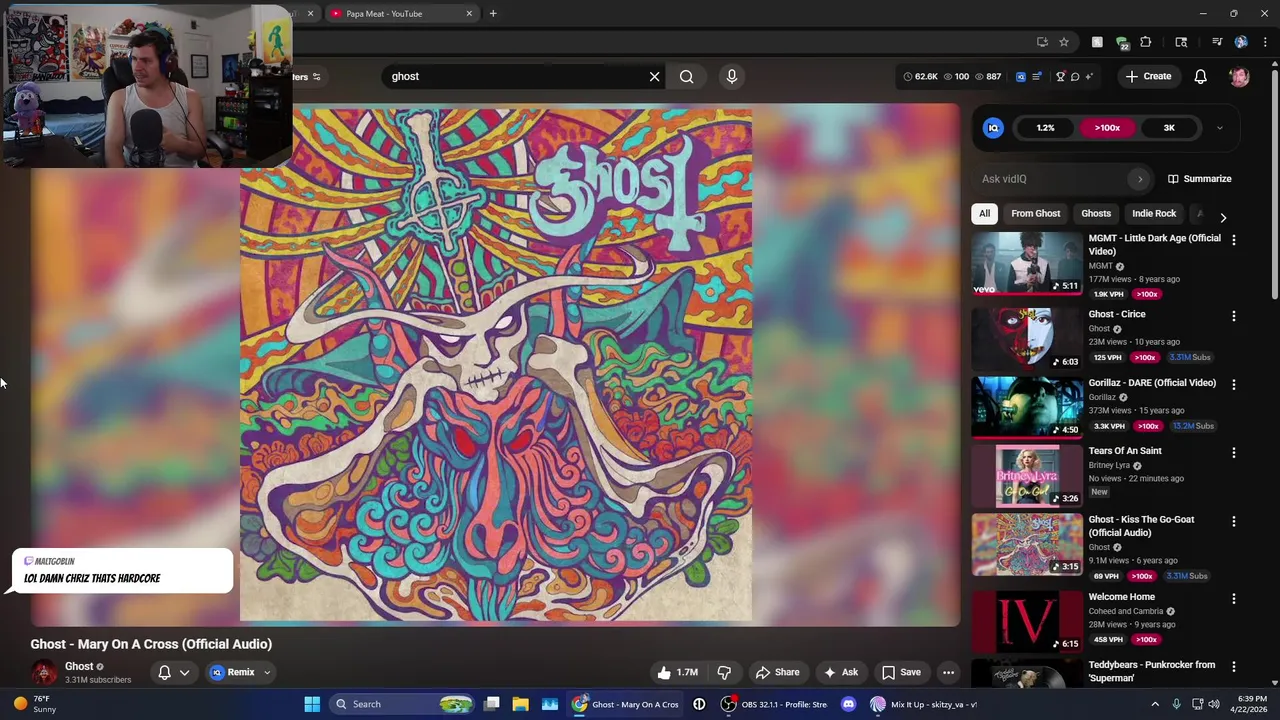The image size is (1280, 720).
Task: Open the YouTube account avatar menu
Action: tap(1240, 77)
